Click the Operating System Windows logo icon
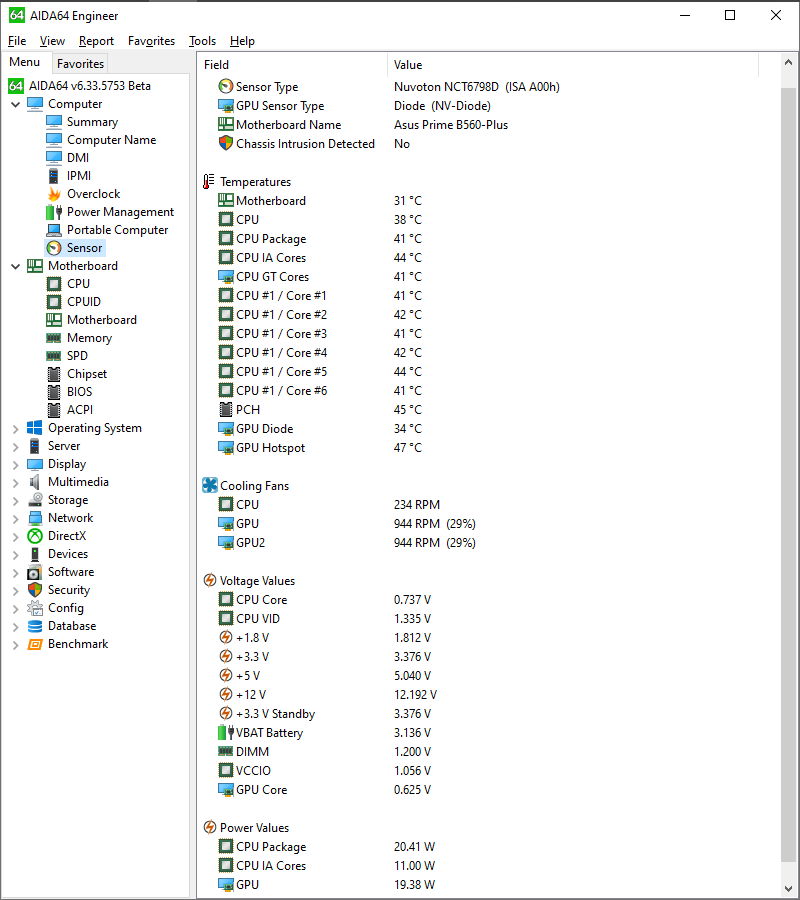The image size is (800, 900). 35,428
